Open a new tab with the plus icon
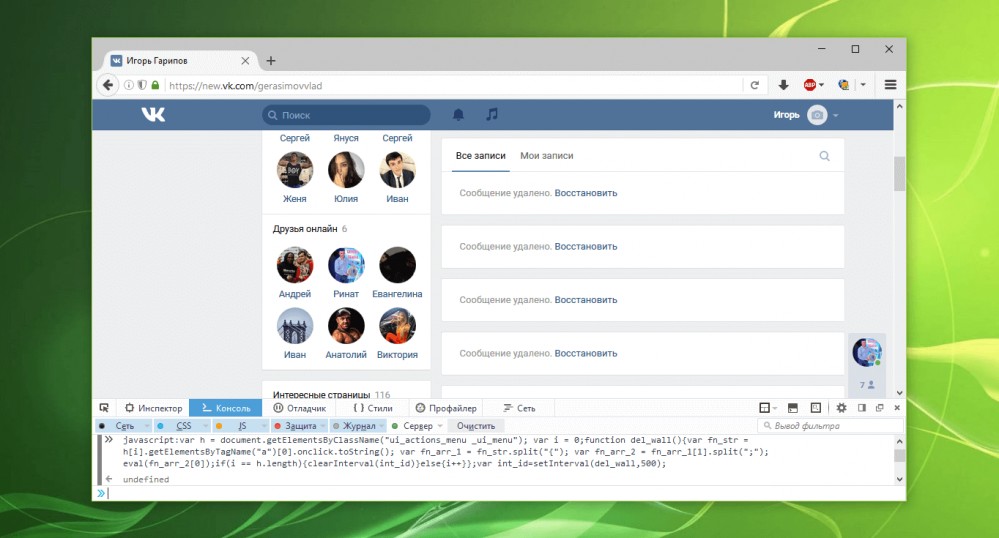Viewport: 999px width, 538px height. [271, 61]
